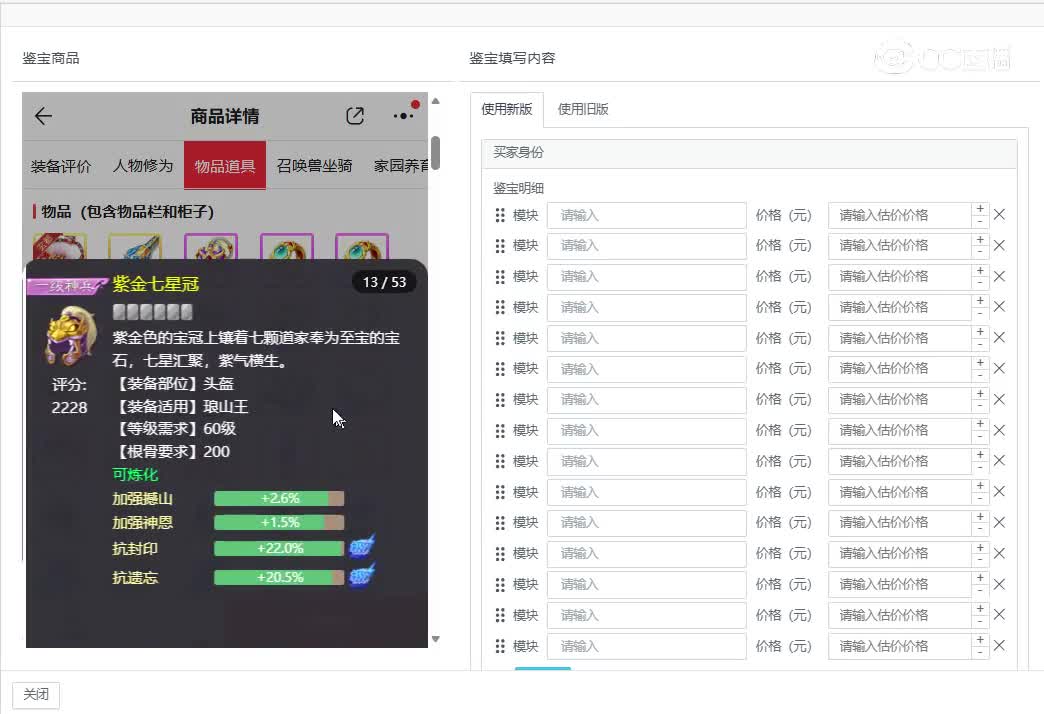Click the 关闭 button
This screenshot has height=714, width=1044.
(36, 695)
